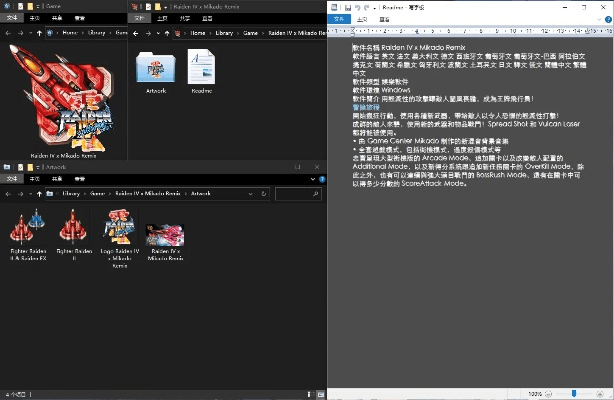Open Share tab in Raiden IV x Mikado Remix window

coord(184,18)
